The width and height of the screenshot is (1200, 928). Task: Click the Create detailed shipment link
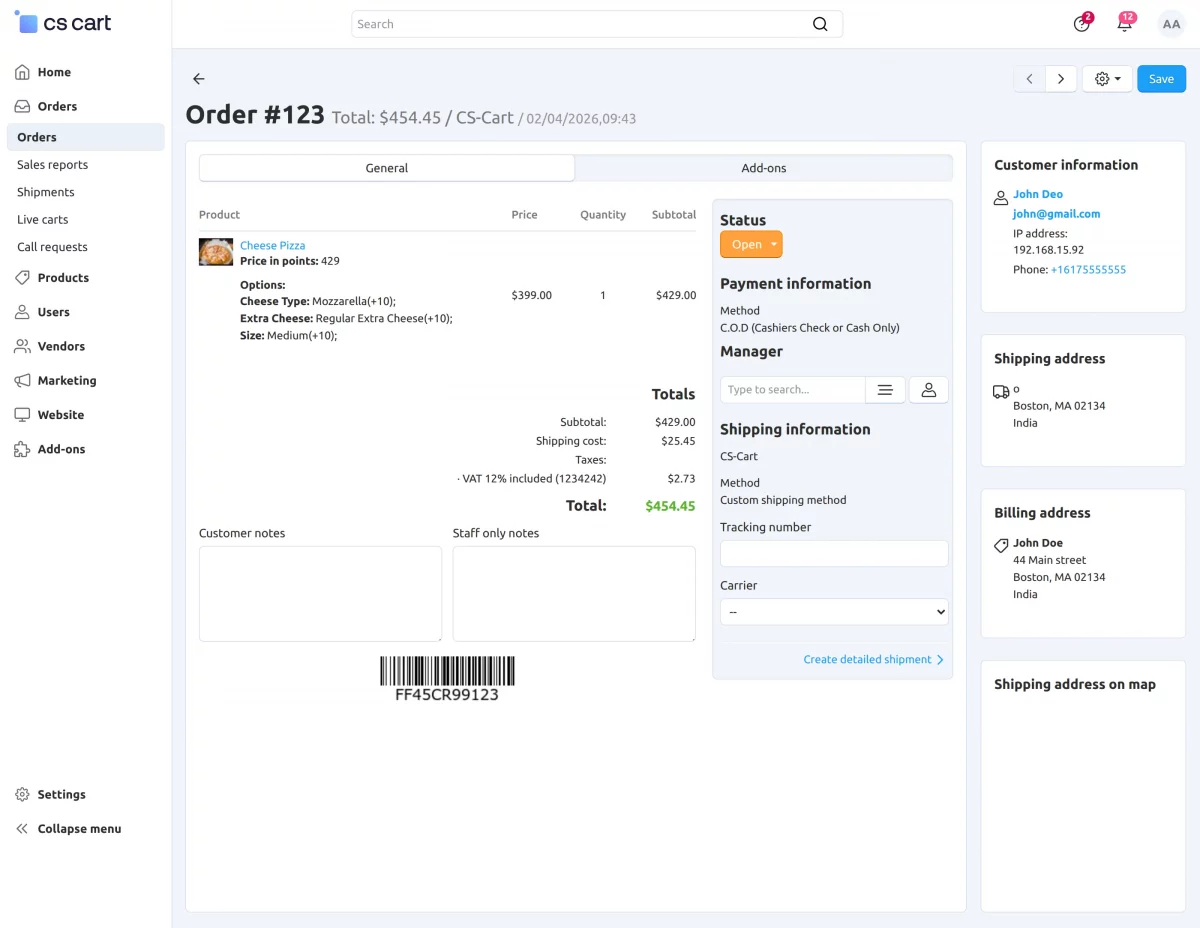(x=867, y=659)
